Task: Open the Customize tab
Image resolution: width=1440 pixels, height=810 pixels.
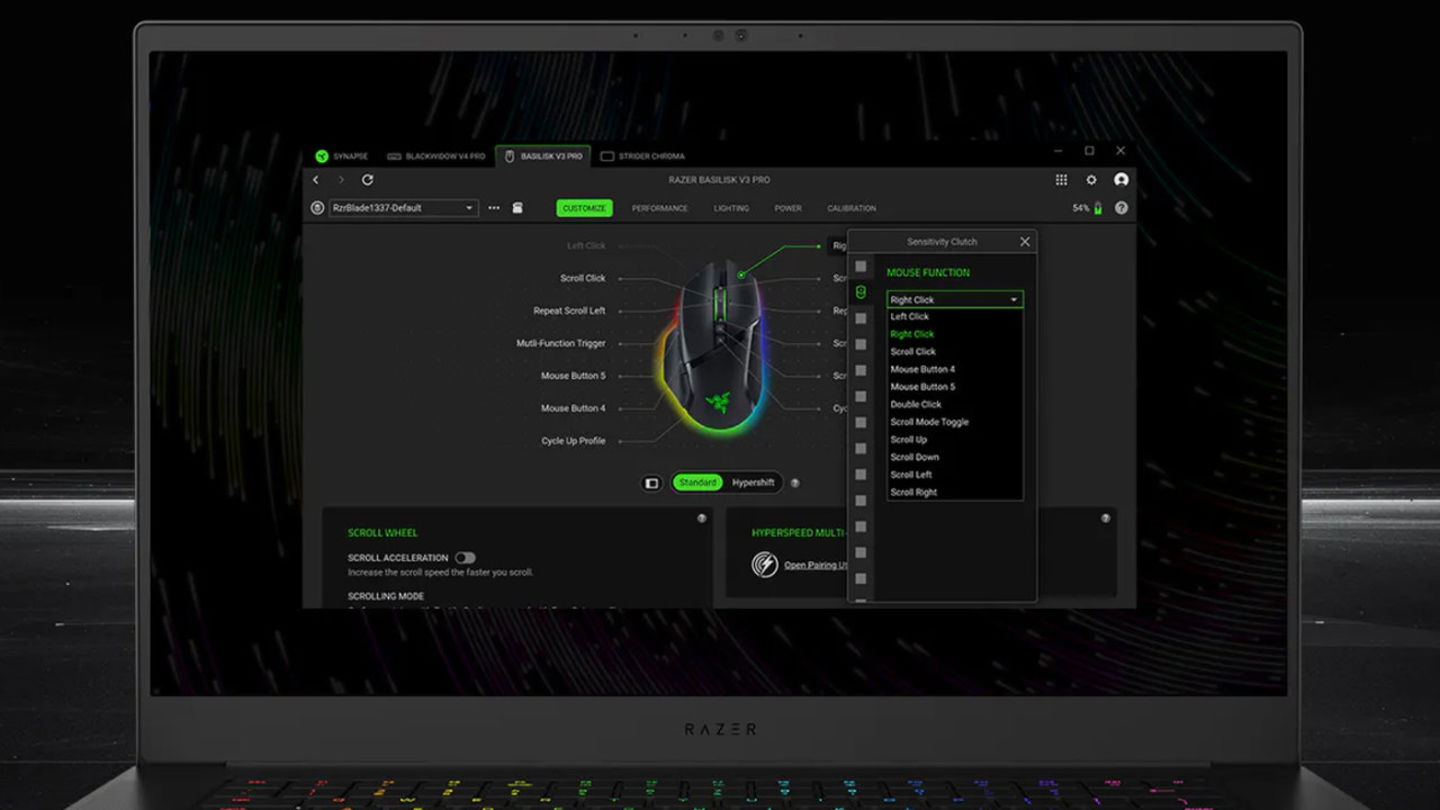Action: click(584, 208)
